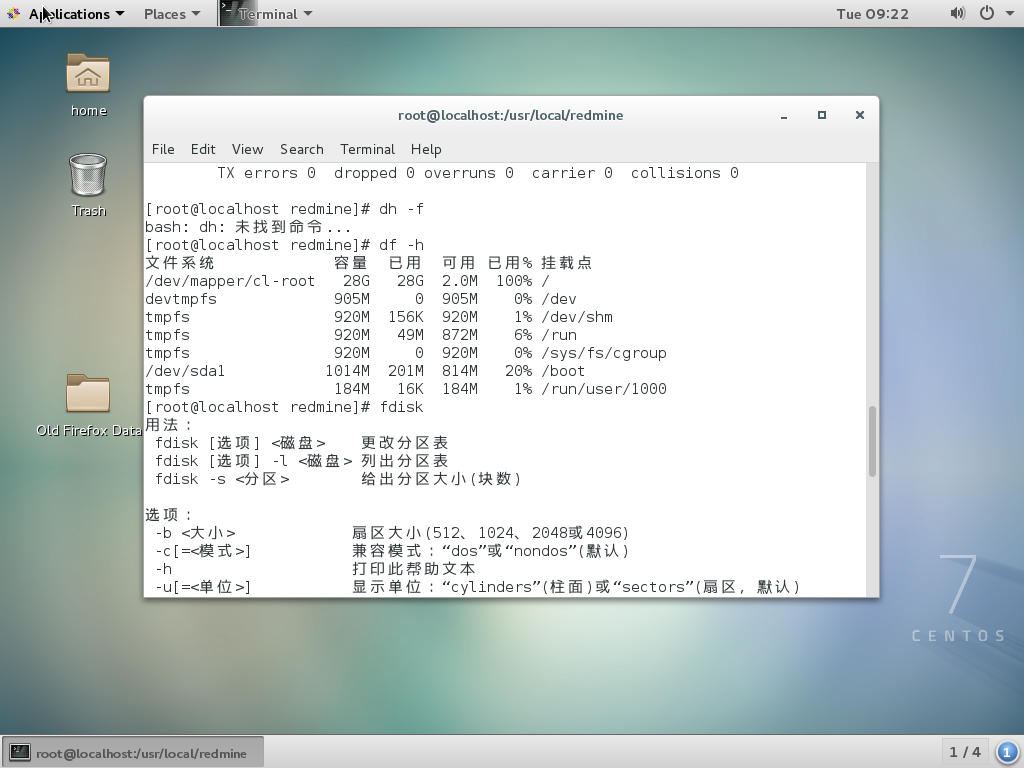Select root@localhost taskbar window button
The image size is (1024, 768).
tap(133, 753)
